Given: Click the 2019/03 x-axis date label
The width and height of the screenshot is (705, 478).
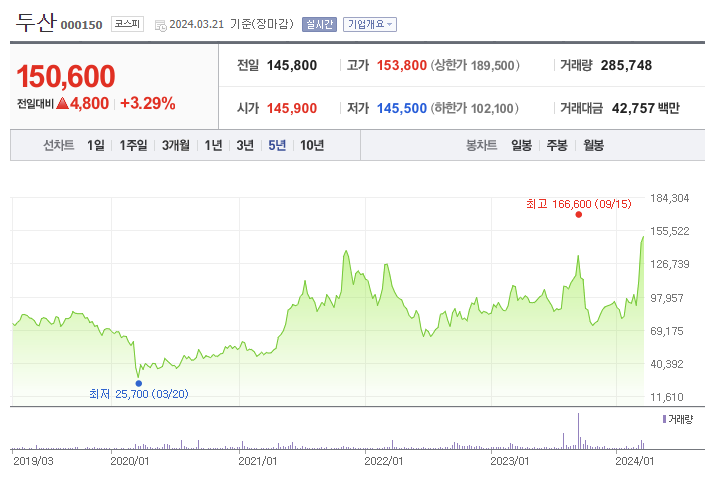Looking at the screenshot, I should click(33, 461).
